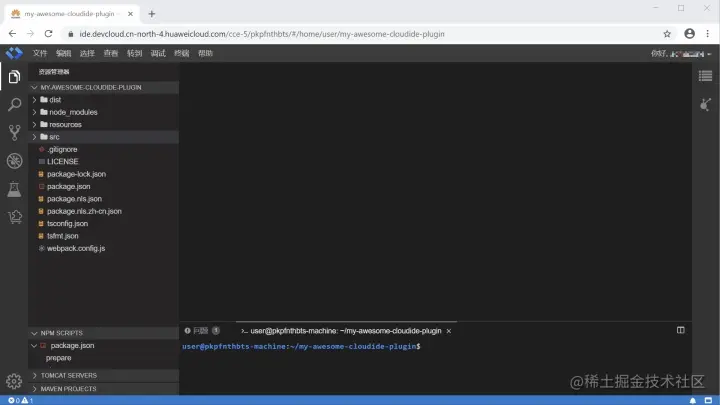Open the .gitignore file

point(62,149)
